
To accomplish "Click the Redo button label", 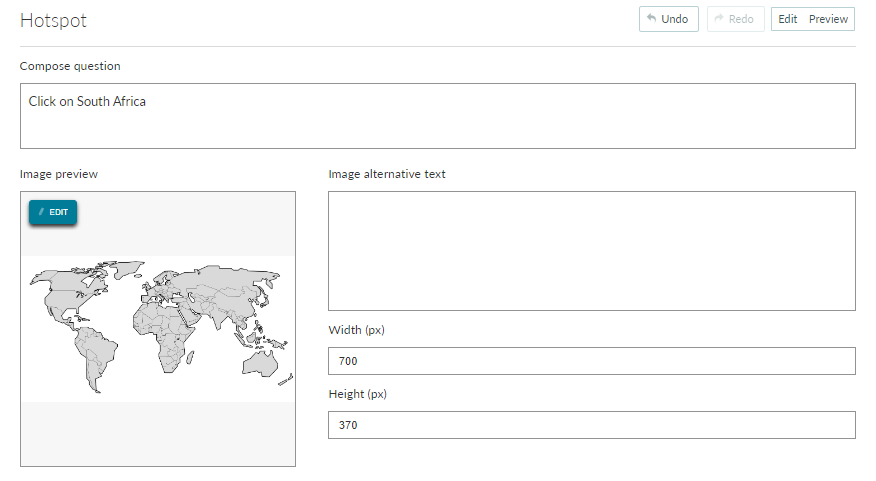I will tap(741, 19).
